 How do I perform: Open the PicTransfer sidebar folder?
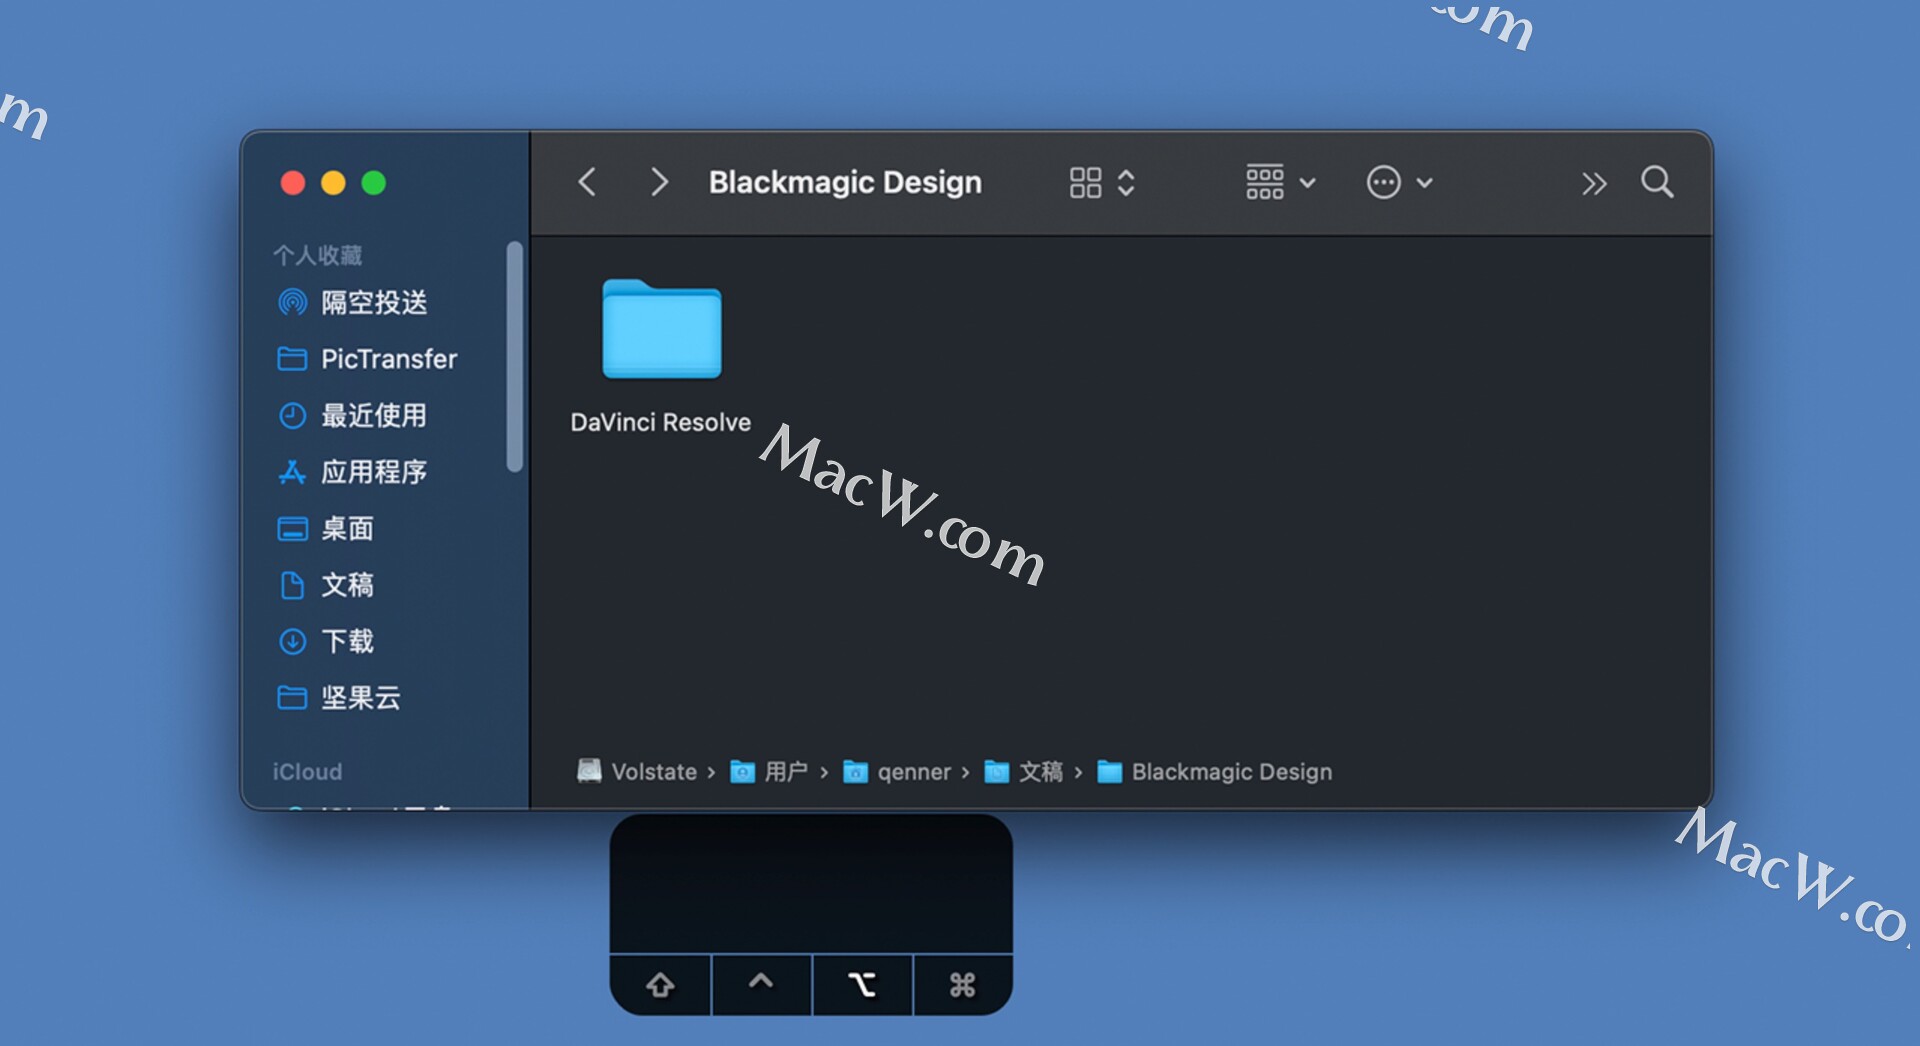pos(388,359)
